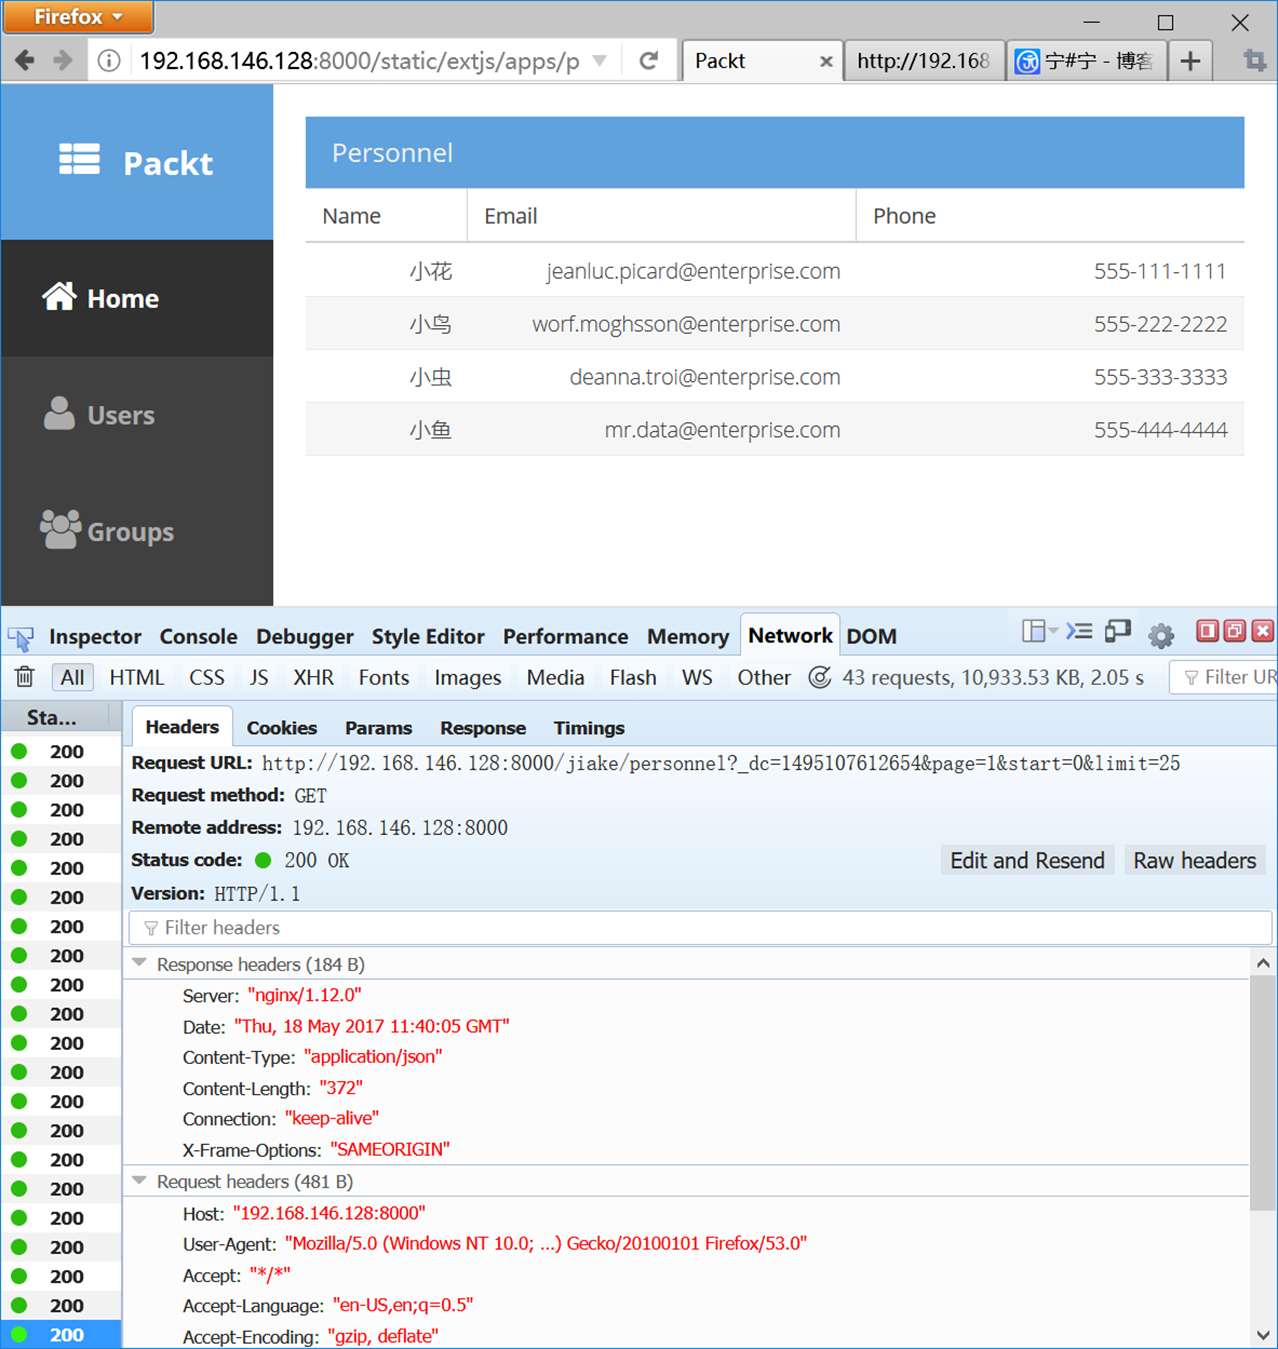This screenshot has height=1349, width=1278.
Task: Open the Debugger tab
Action: point(305,636)
